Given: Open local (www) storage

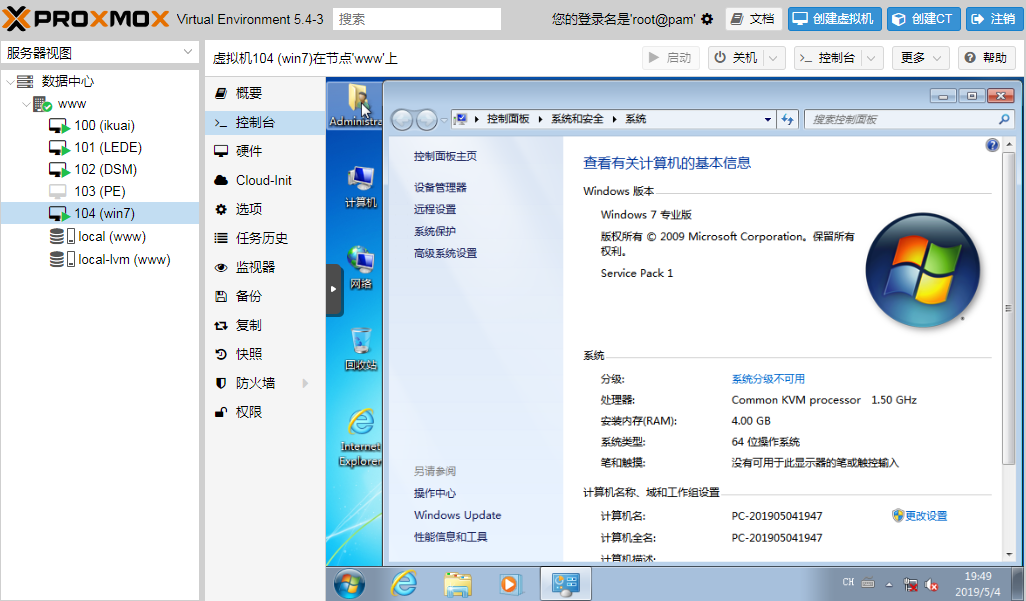Looking at the screenshot, I should pos(112,236).
